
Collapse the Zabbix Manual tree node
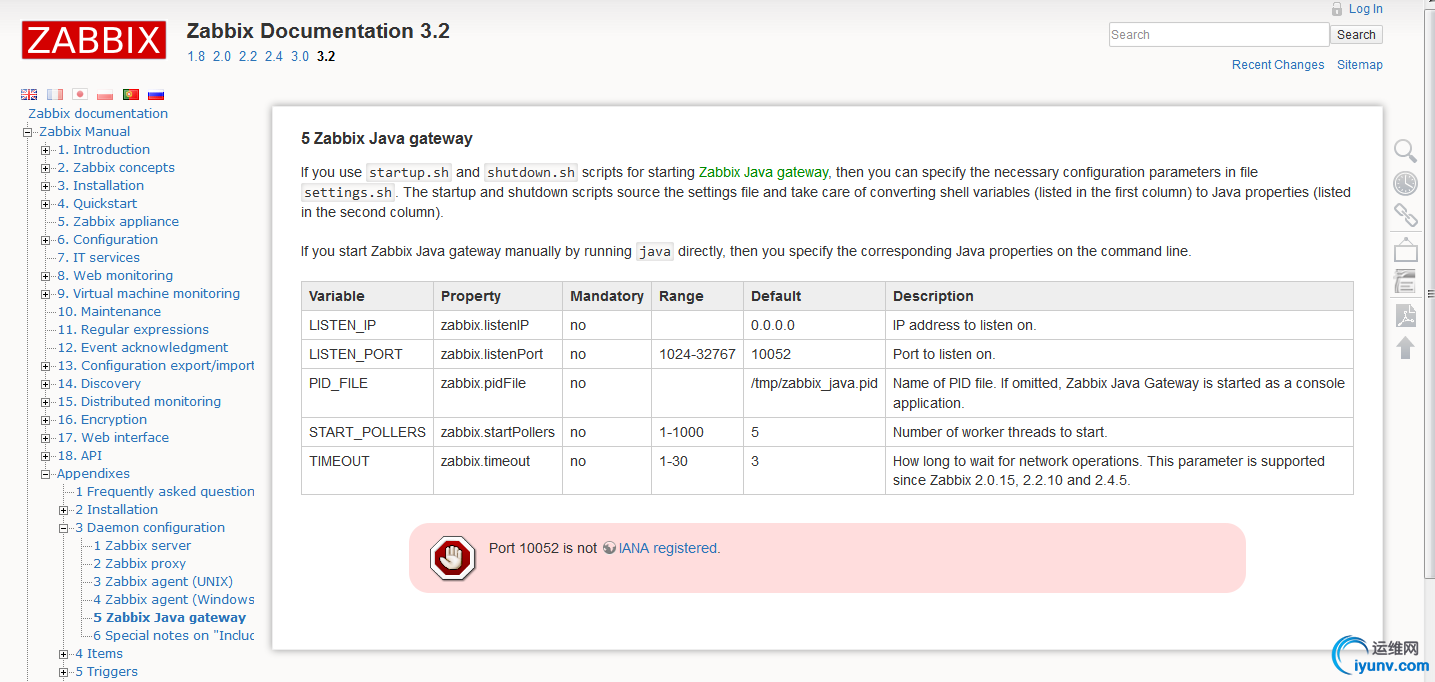28,132
